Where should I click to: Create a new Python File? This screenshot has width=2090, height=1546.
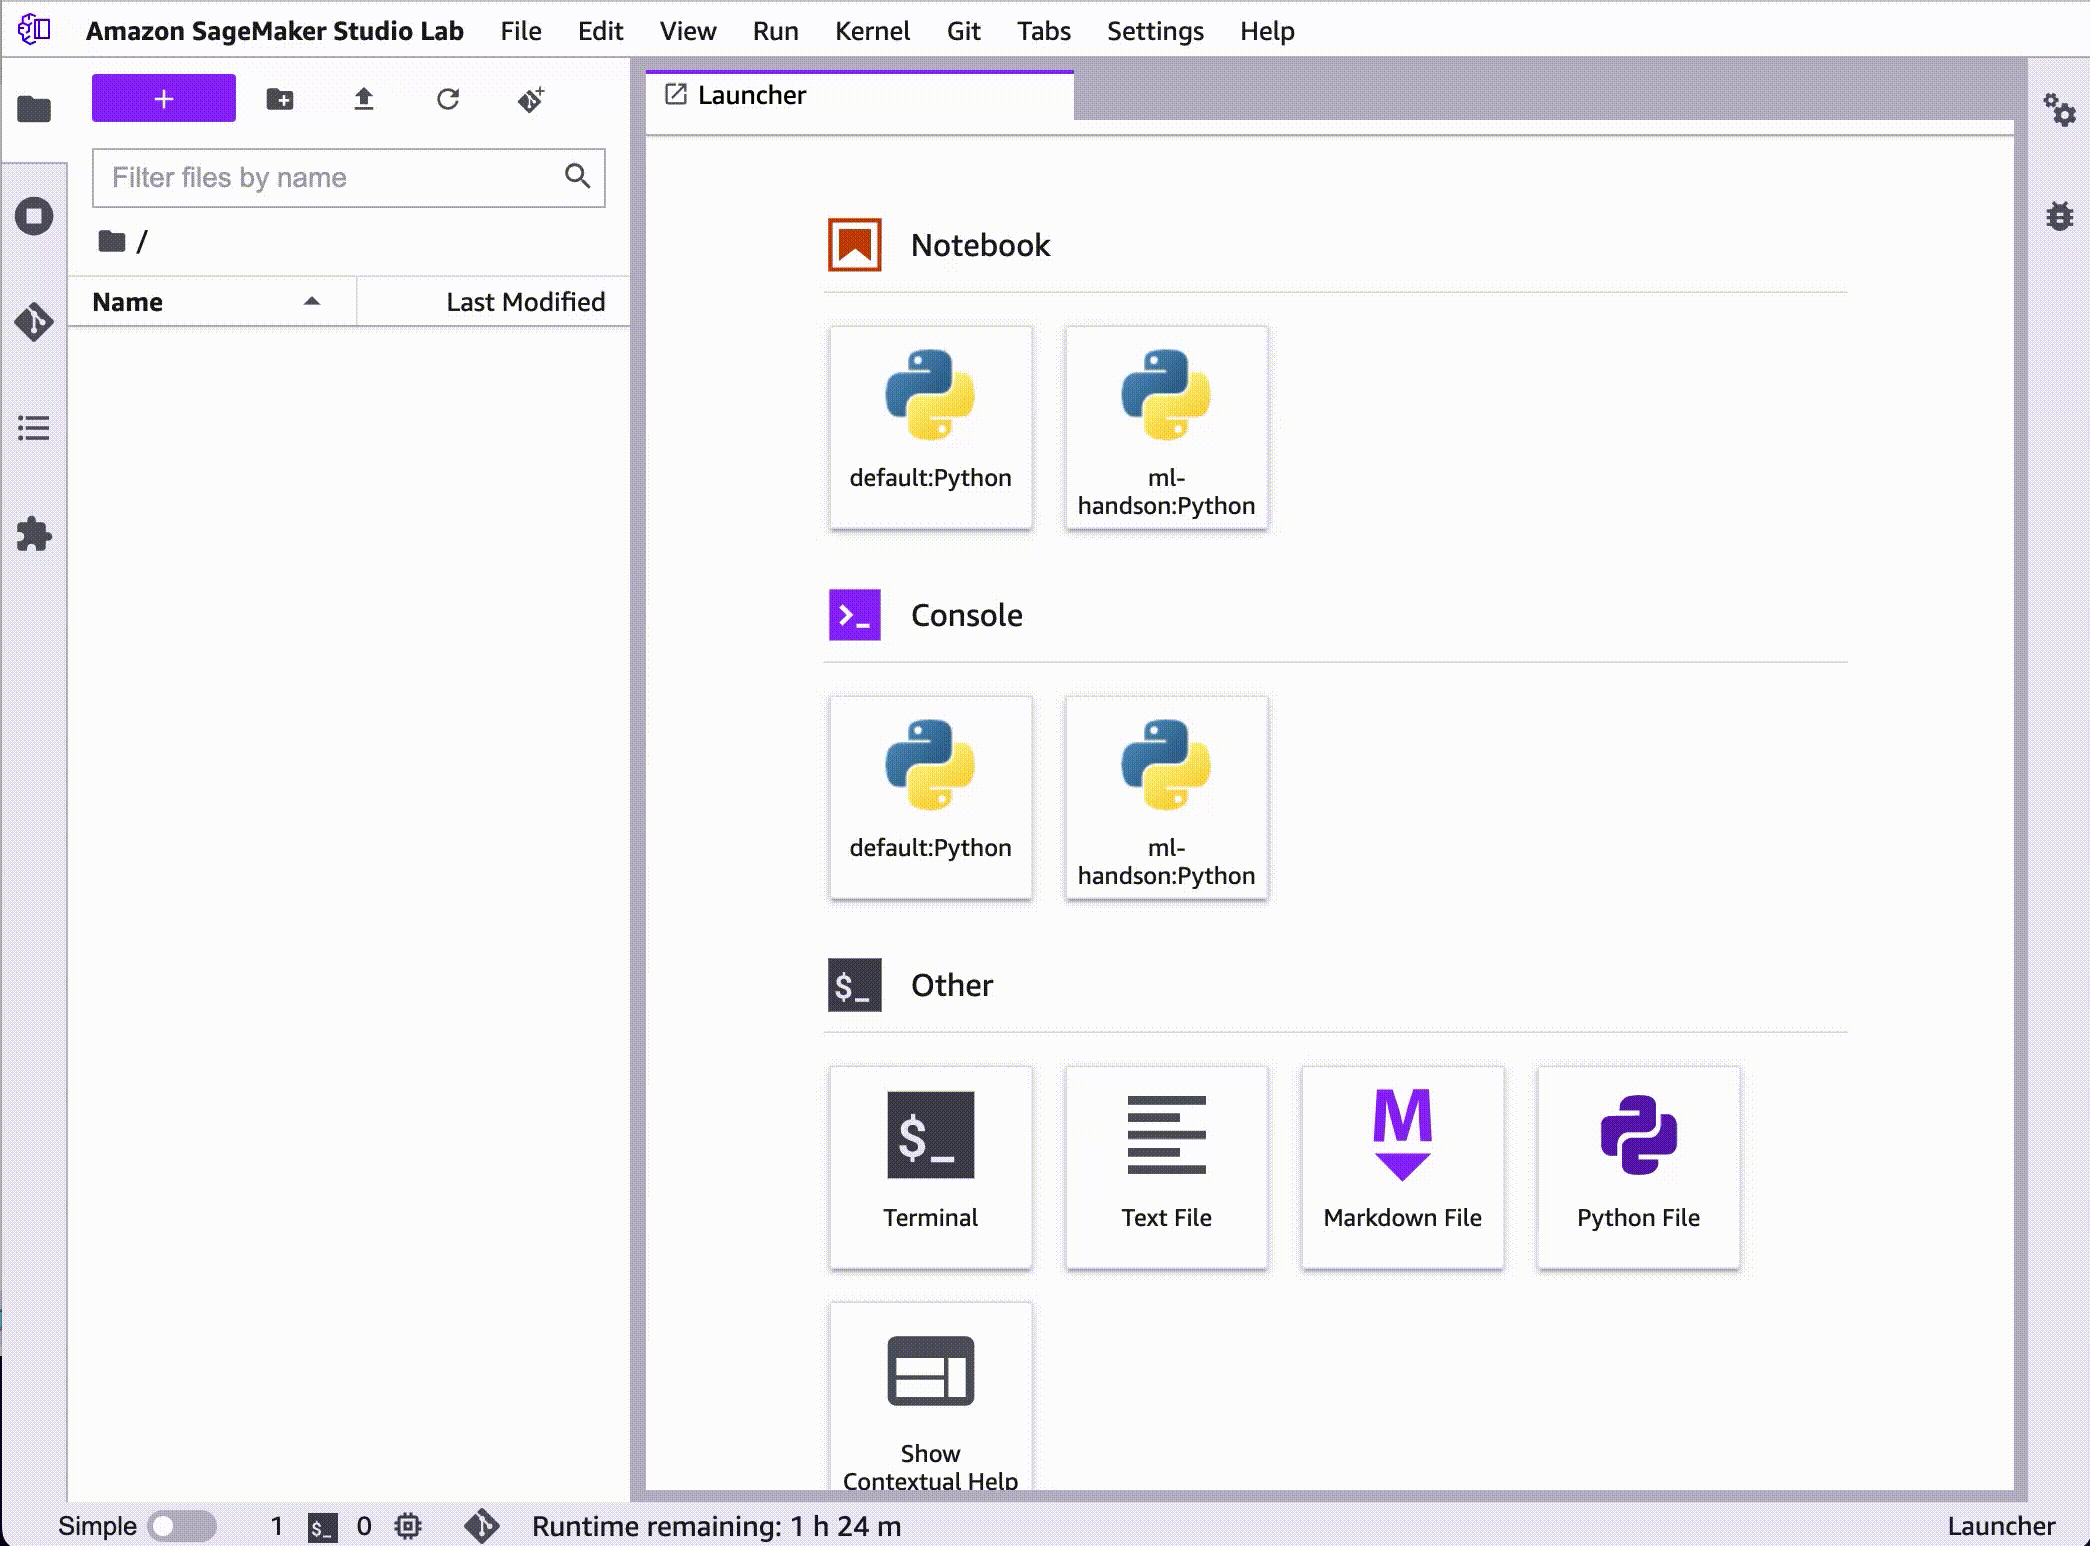1638,1167
